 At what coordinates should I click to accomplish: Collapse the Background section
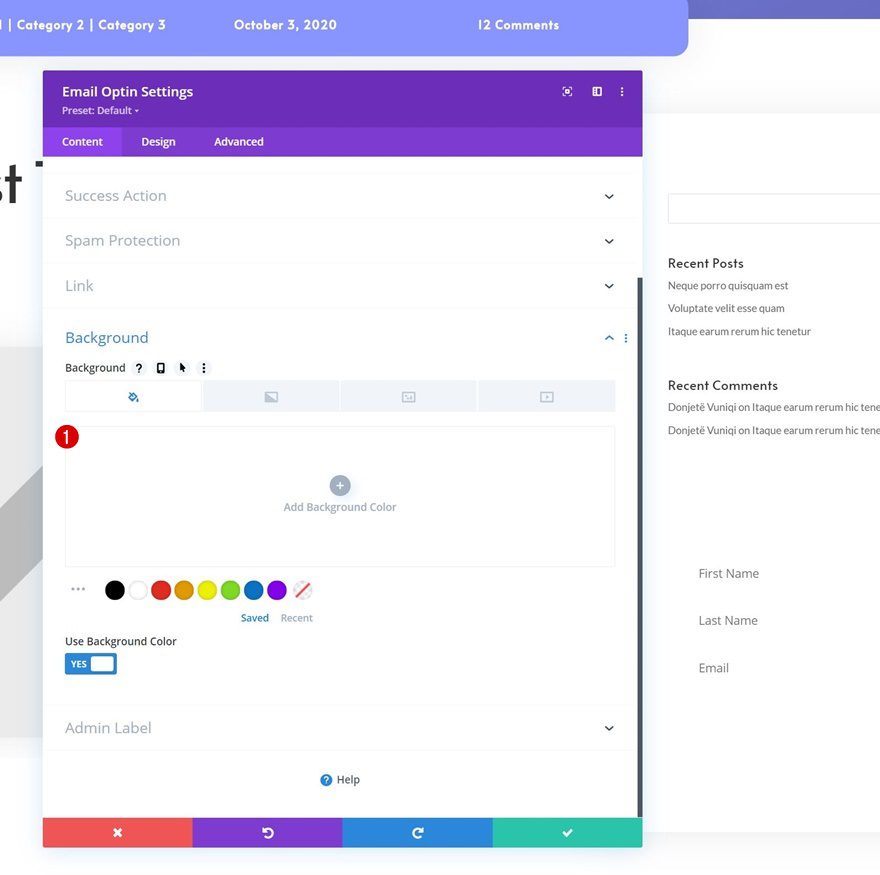[608, 338]
